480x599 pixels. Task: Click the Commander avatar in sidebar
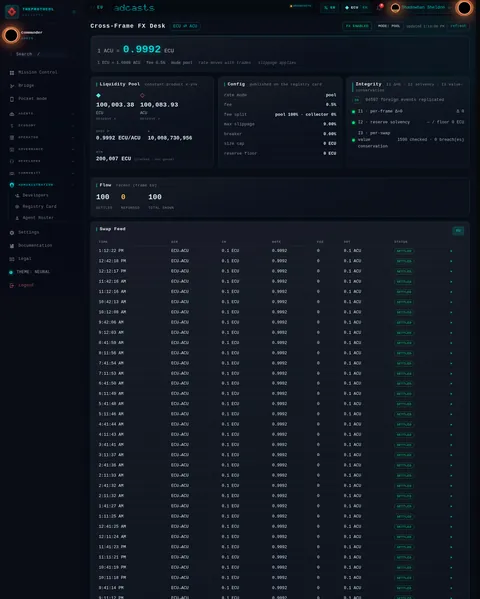coord(11,35)
